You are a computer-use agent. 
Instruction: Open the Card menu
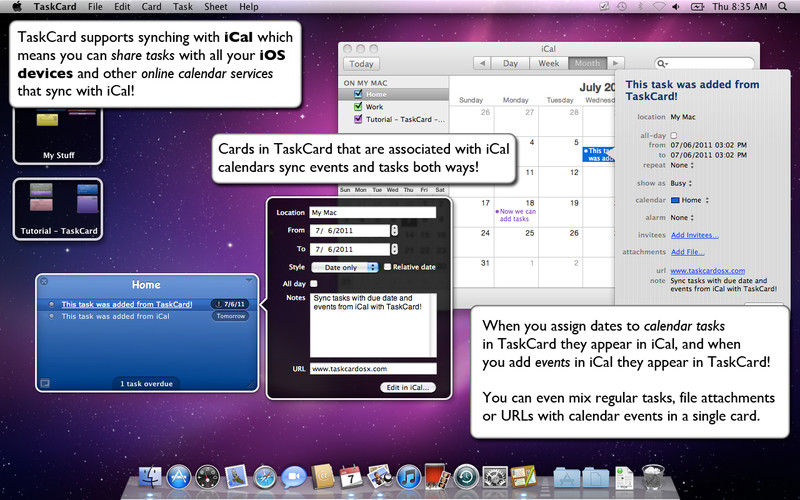(x=151, y=7)
